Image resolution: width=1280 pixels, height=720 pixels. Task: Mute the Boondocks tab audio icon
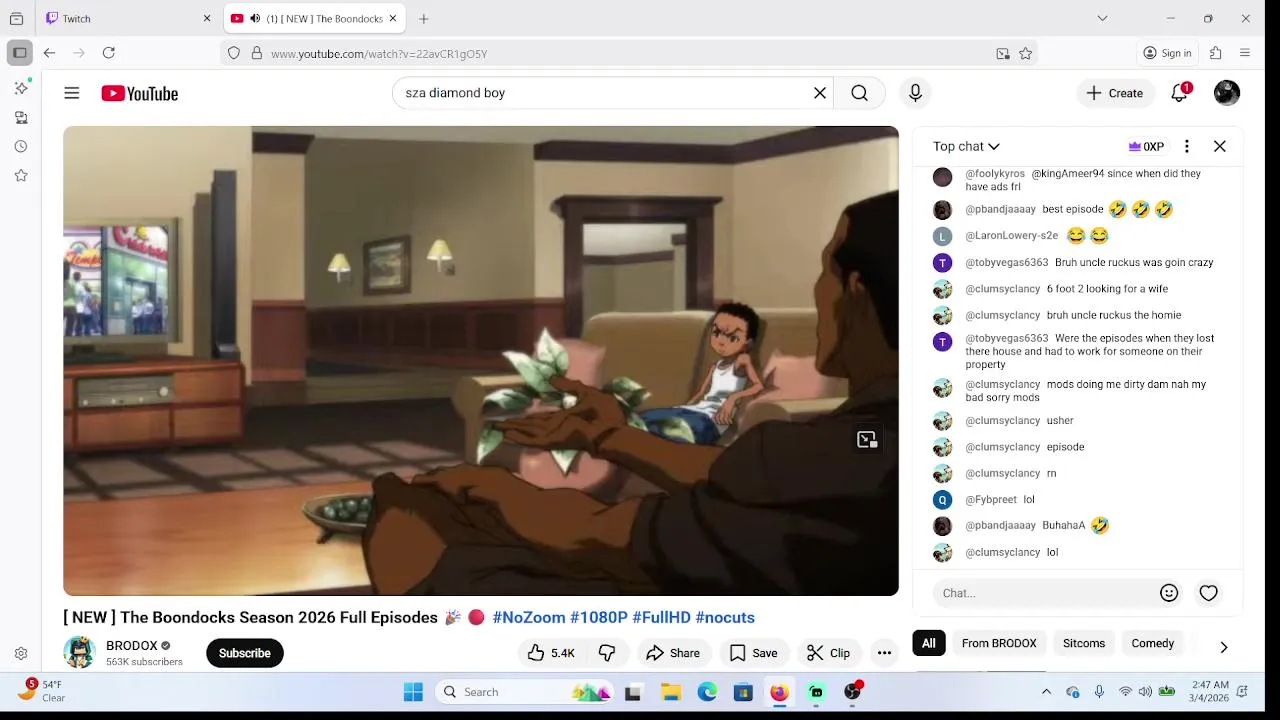coord(254,18)
